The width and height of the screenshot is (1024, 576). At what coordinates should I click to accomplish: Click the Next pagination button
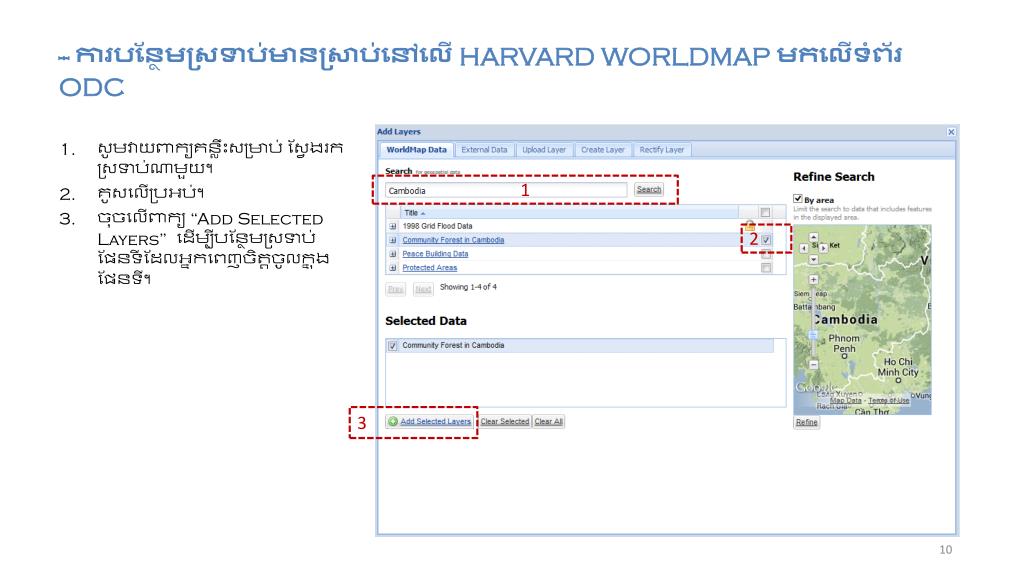(x=423, y=289)
